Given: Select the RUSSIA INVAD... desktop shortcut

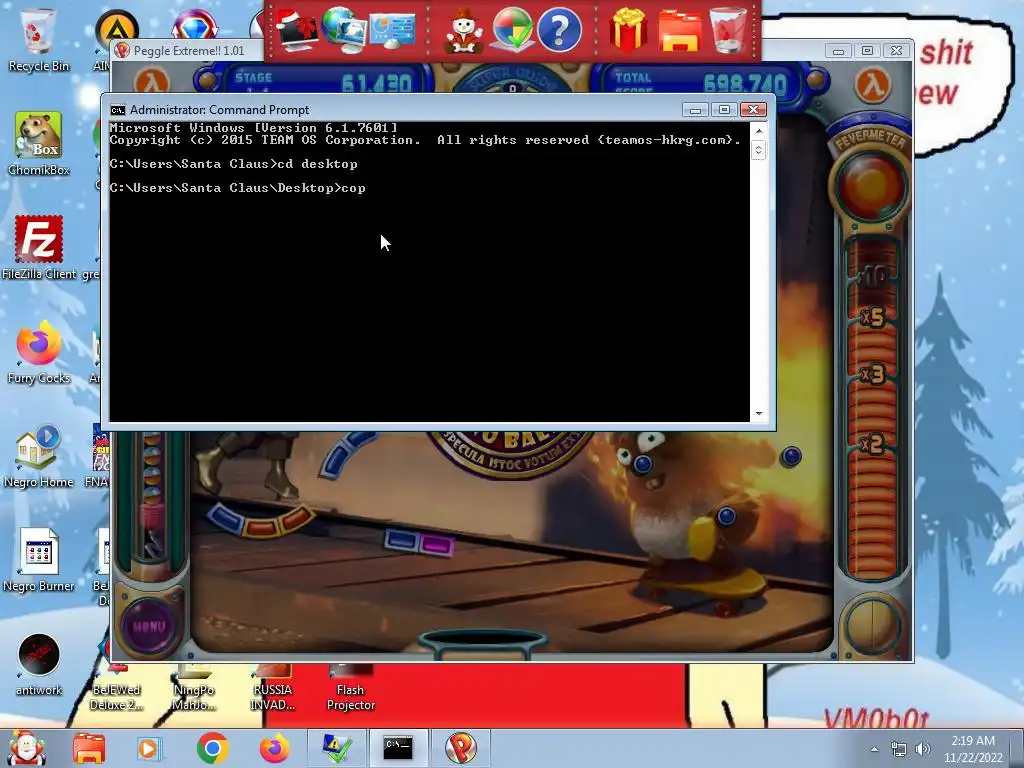Looking at the screenshot, I should (x=273, y=688).
